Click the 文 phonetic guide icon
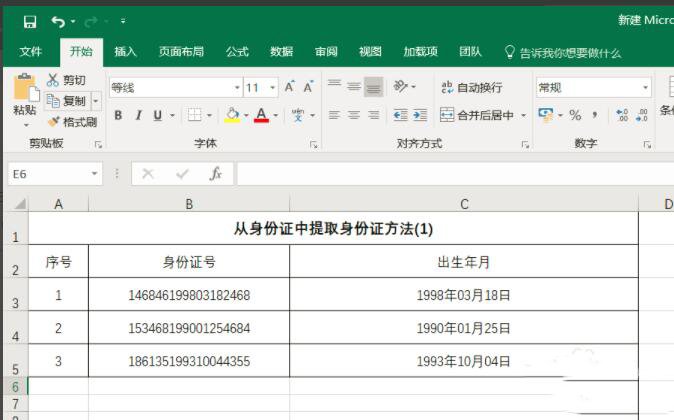This screenshot has width=674, height=420. click(x=298, y=115)
